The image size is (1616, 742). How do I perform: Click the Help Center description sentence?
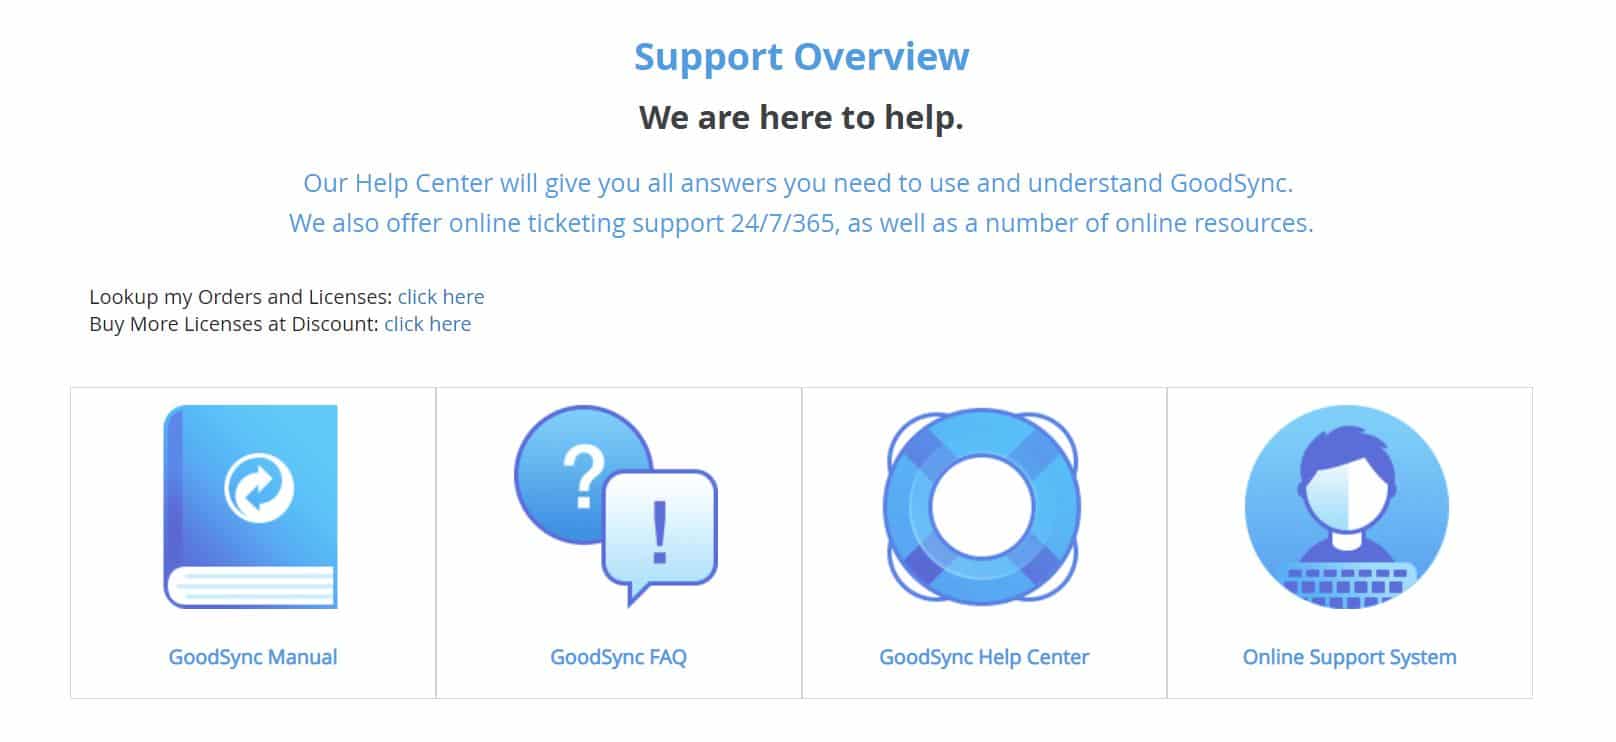point(798,183)
